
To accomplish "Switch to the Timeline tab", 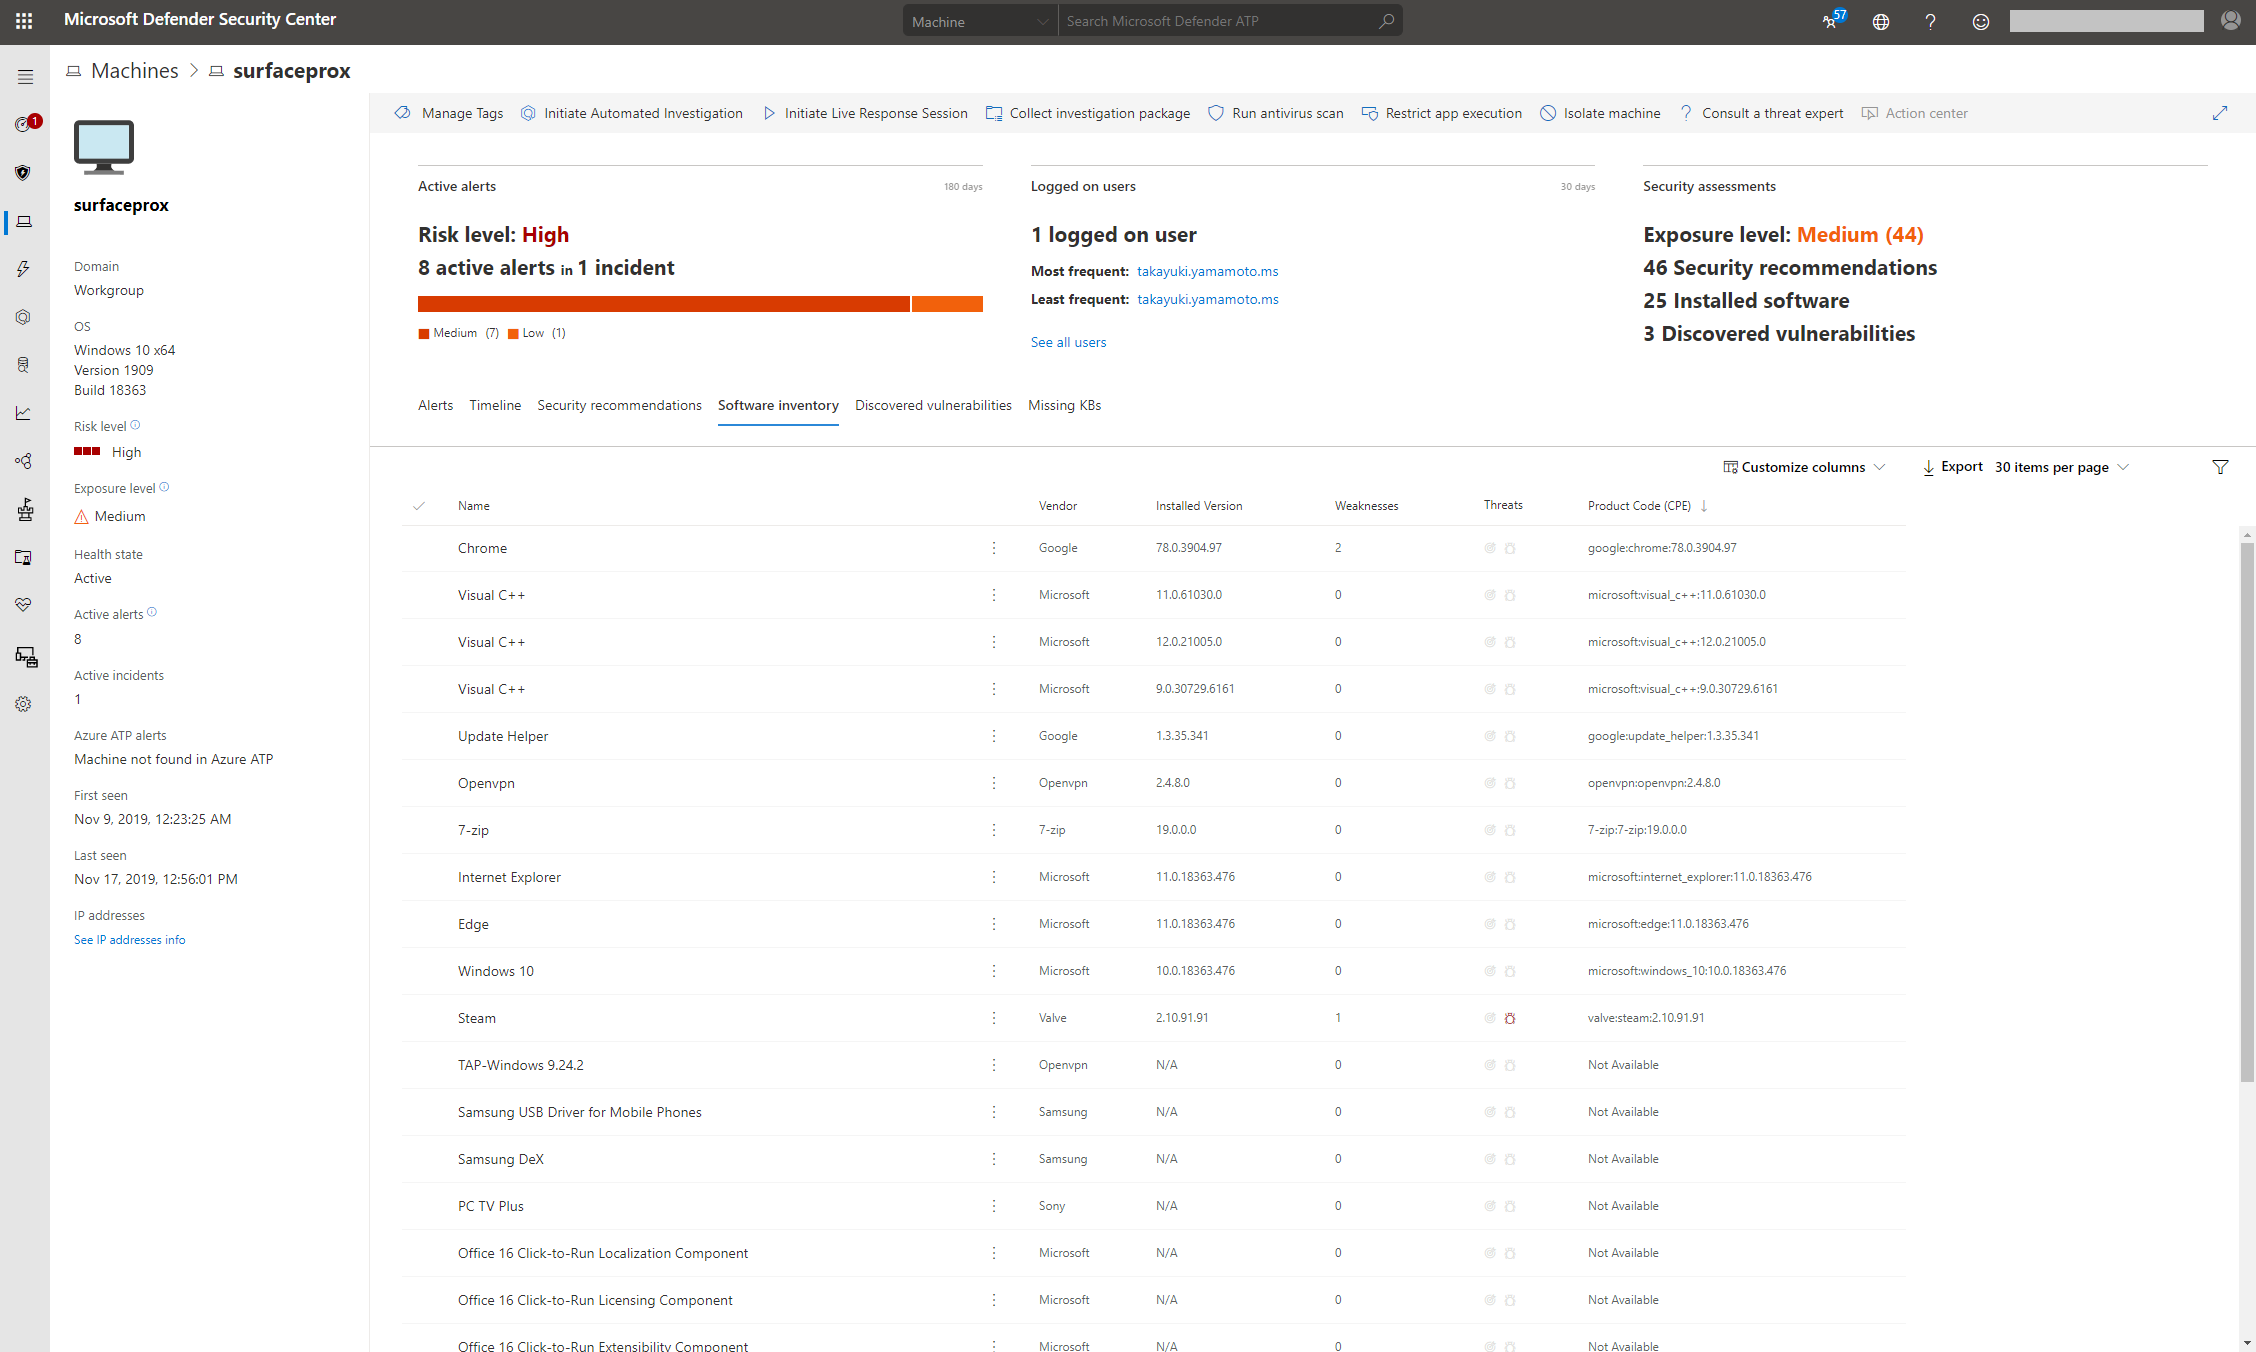I will pyautogui.click(x=495, y=405).
